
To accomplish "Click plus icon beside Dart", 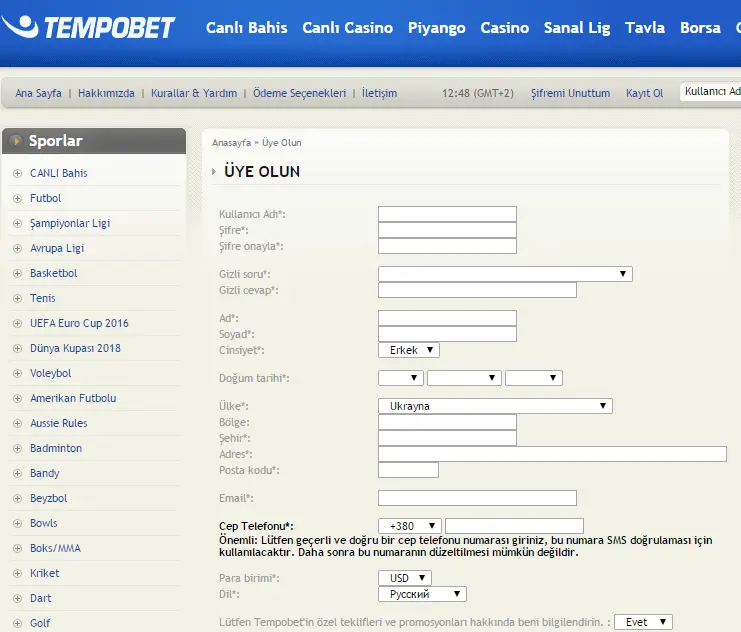I will pos(17,599).
